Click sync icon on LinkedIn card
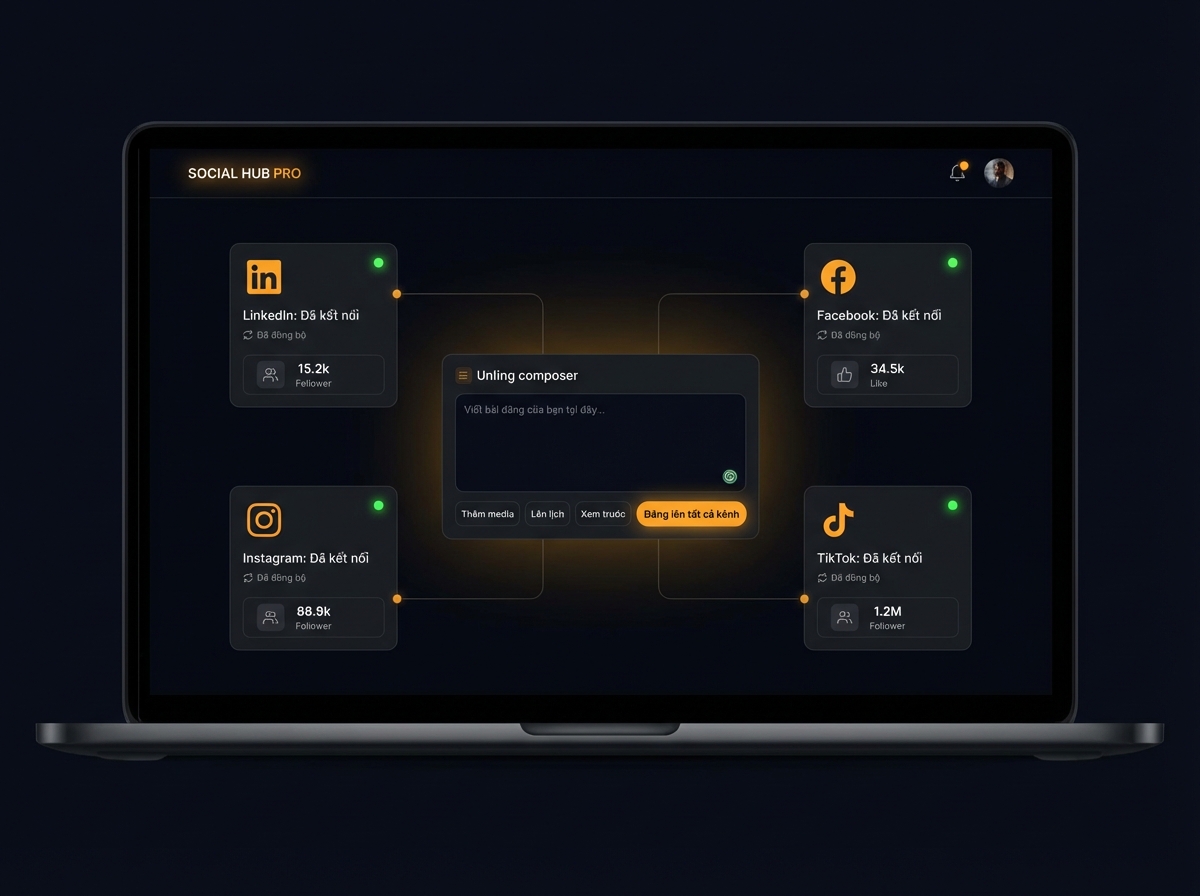Screen dimensions: 1200x896 pos(248,335)
